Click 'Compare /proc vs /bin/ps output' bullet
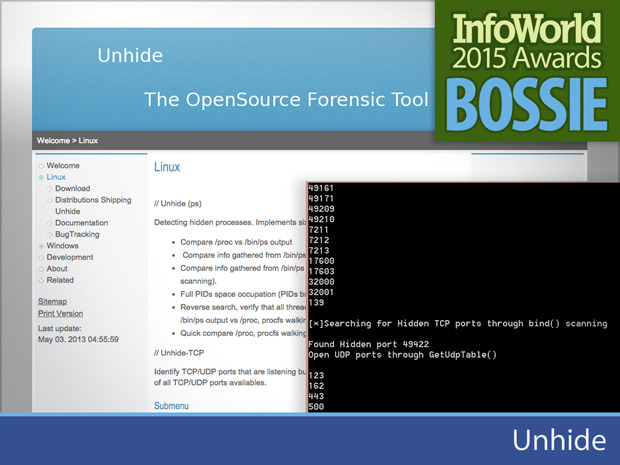Screen dimensions: 620x465 click(236, 242)
